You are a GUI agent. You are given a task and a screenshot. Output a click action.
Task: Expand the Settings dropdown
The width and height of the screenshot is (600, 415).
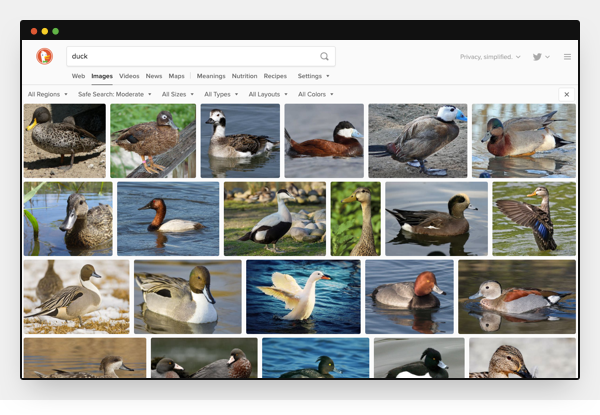click(313, 76)
